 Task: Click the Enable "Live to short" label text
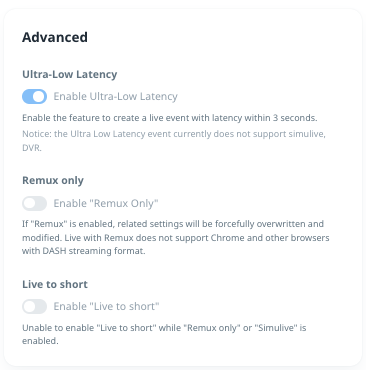point(106,306)
